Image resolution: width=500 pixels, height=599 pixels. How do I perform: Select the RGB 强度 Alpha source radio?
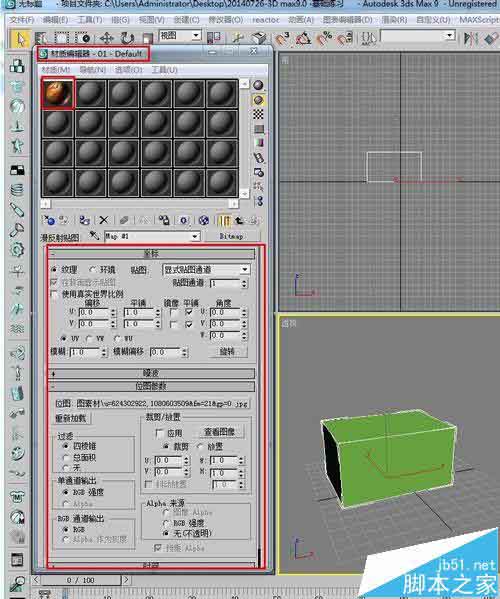click(166, 523)
